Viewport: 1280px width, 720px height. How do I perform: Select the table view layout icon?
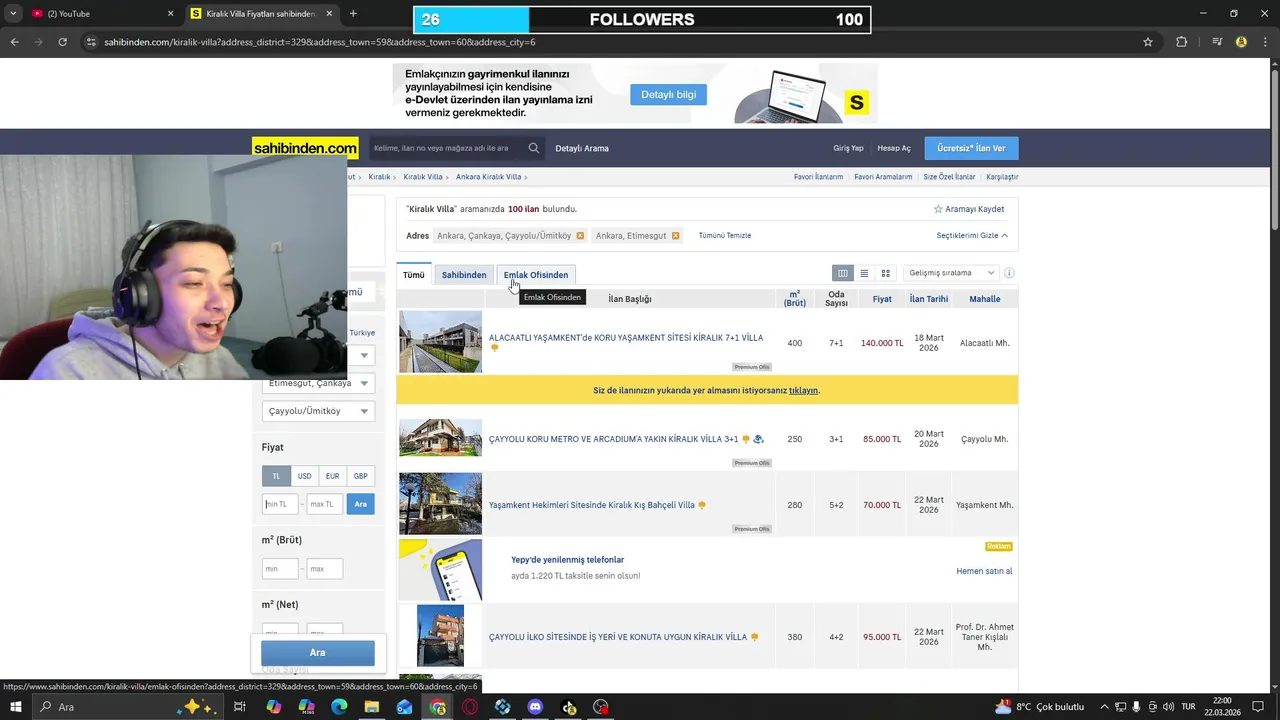pyautogui.click(x=843, y=273)
